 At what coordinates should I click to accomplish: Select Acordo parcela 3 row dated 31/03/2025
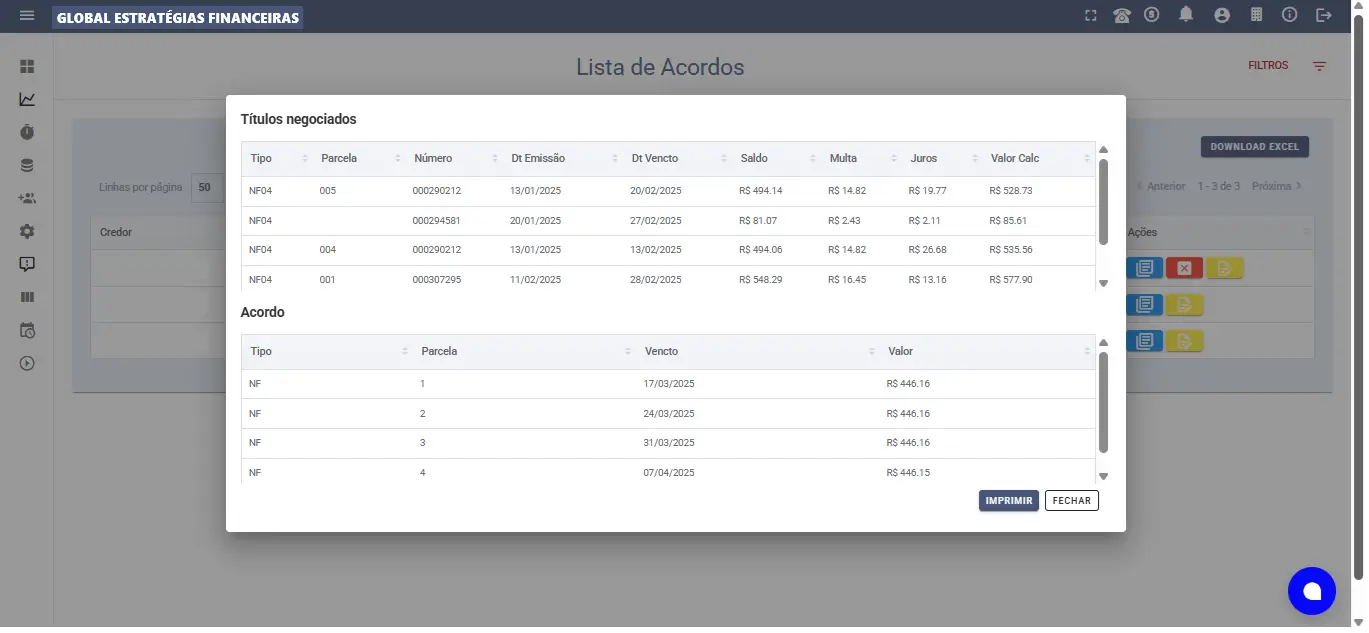click(668, 443)
